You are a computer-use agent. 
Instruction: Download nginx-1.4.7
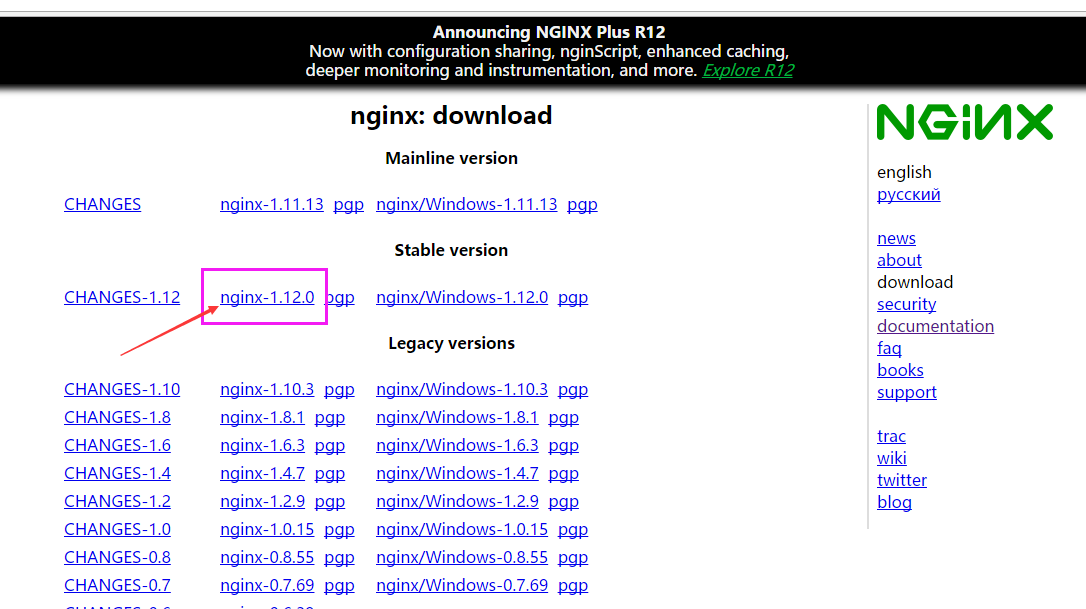point(262,473)
